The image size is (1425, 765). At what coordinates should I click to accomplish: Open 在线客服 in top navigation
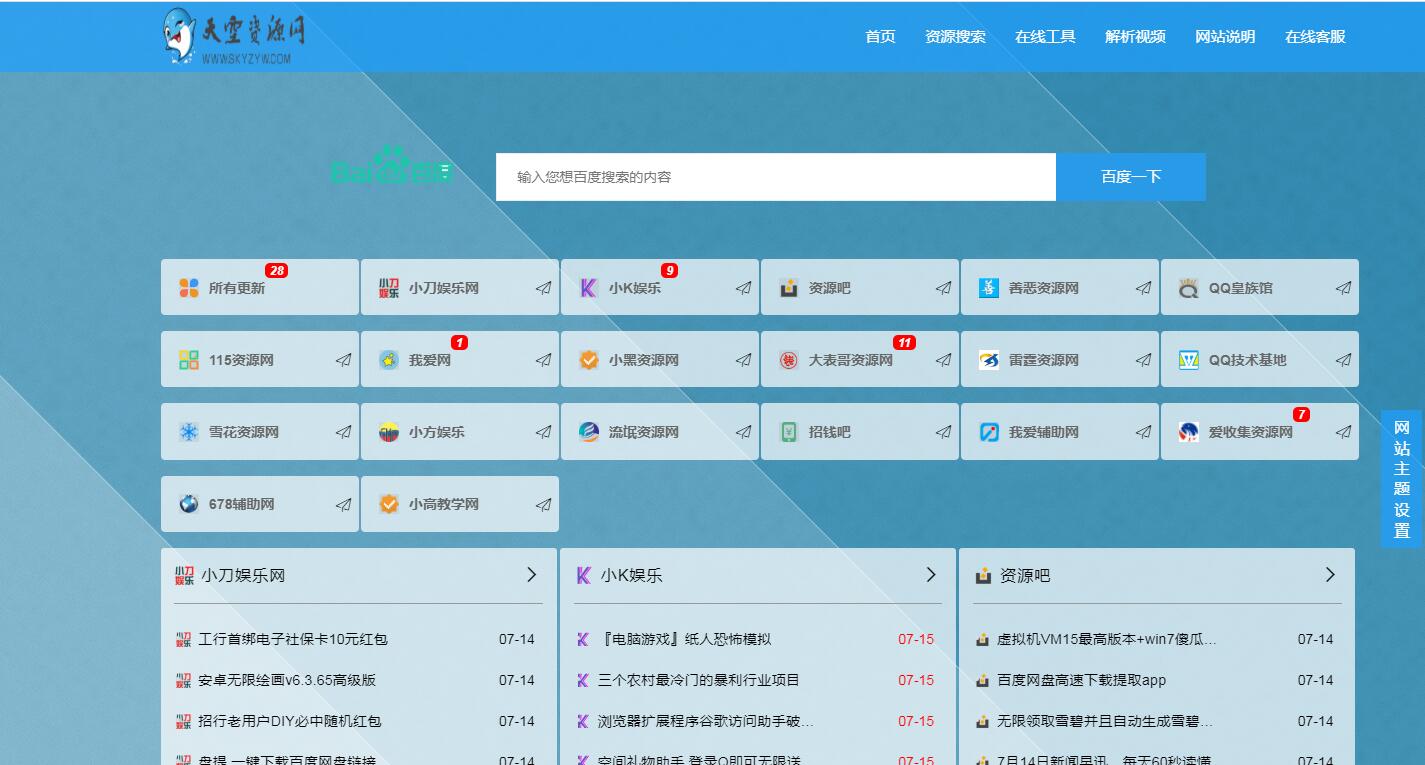[1315, 37]
